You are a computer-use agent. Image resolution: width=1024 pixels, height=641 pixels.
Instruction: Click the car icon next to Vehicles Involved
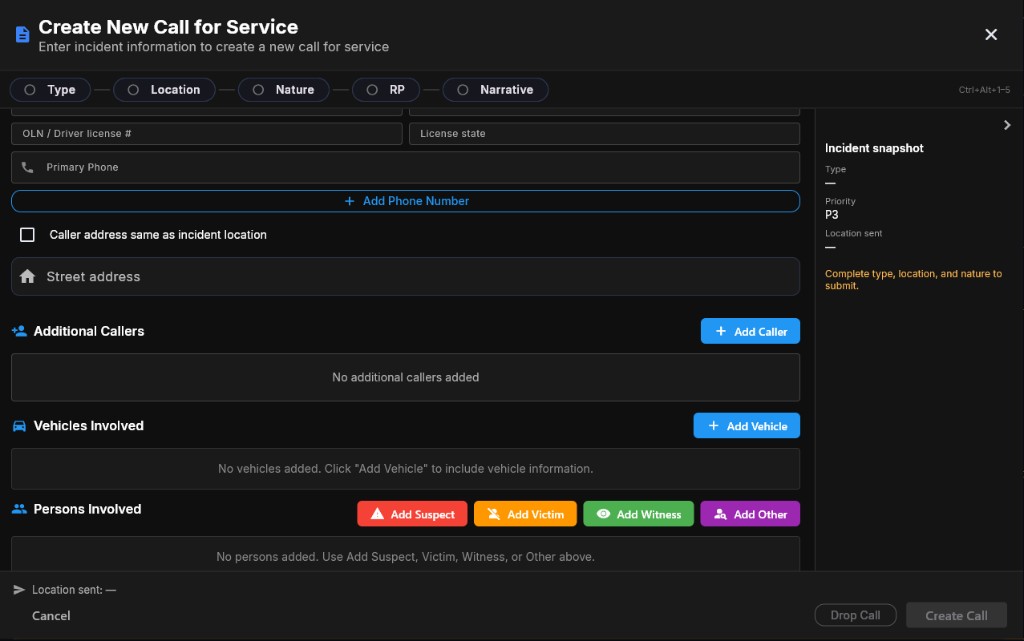click(20, 426)
